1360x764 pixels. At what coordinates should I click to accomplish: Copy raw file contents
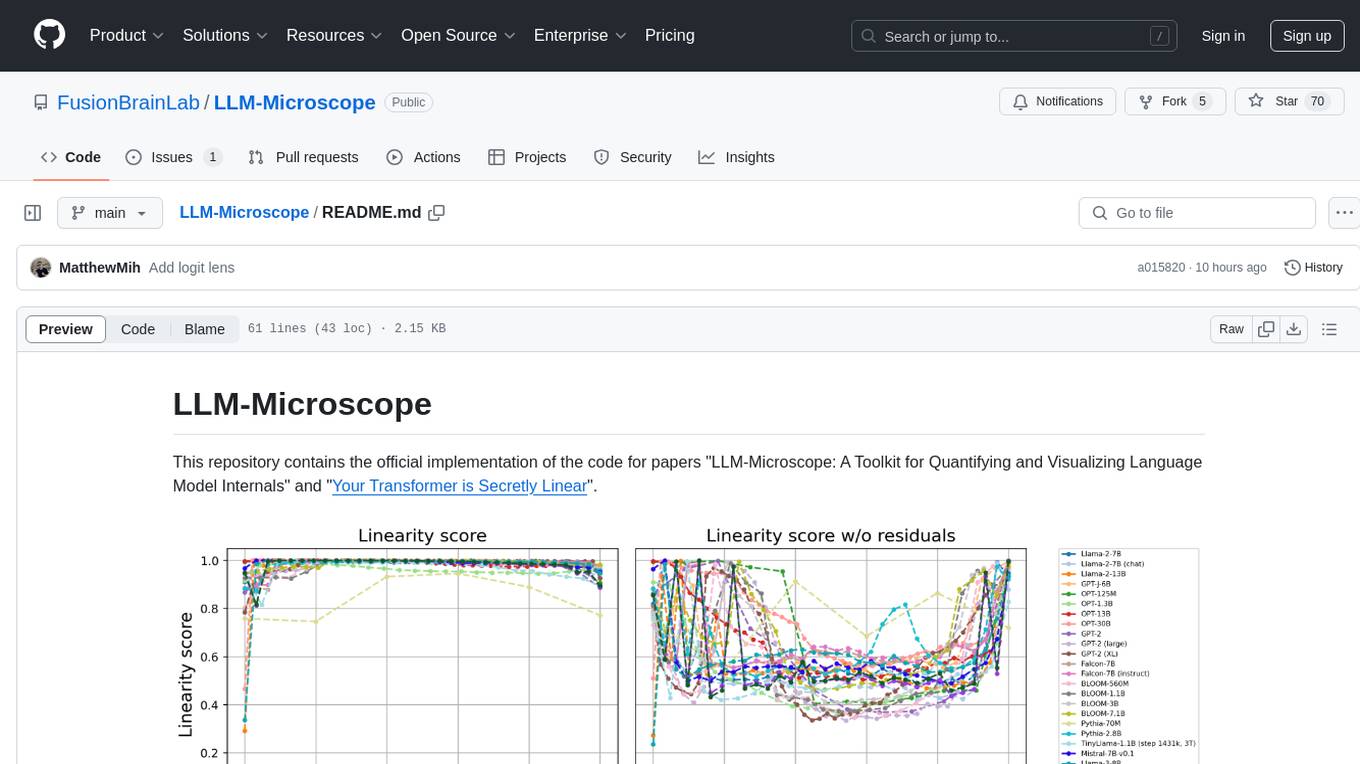1267,329
